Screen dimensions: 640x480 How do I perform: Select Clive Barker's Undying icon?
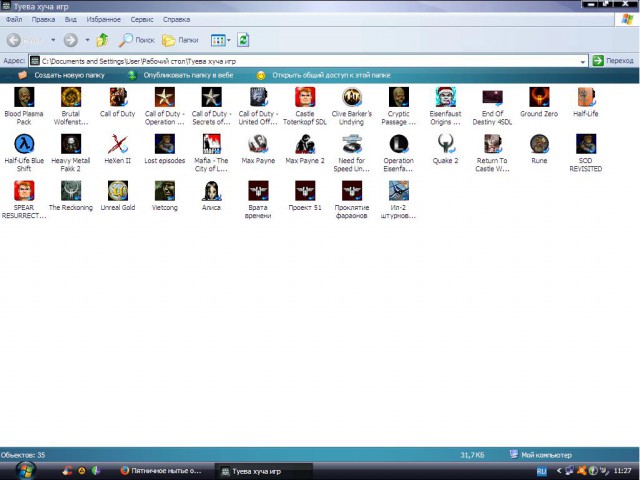(x=352, y=97)
